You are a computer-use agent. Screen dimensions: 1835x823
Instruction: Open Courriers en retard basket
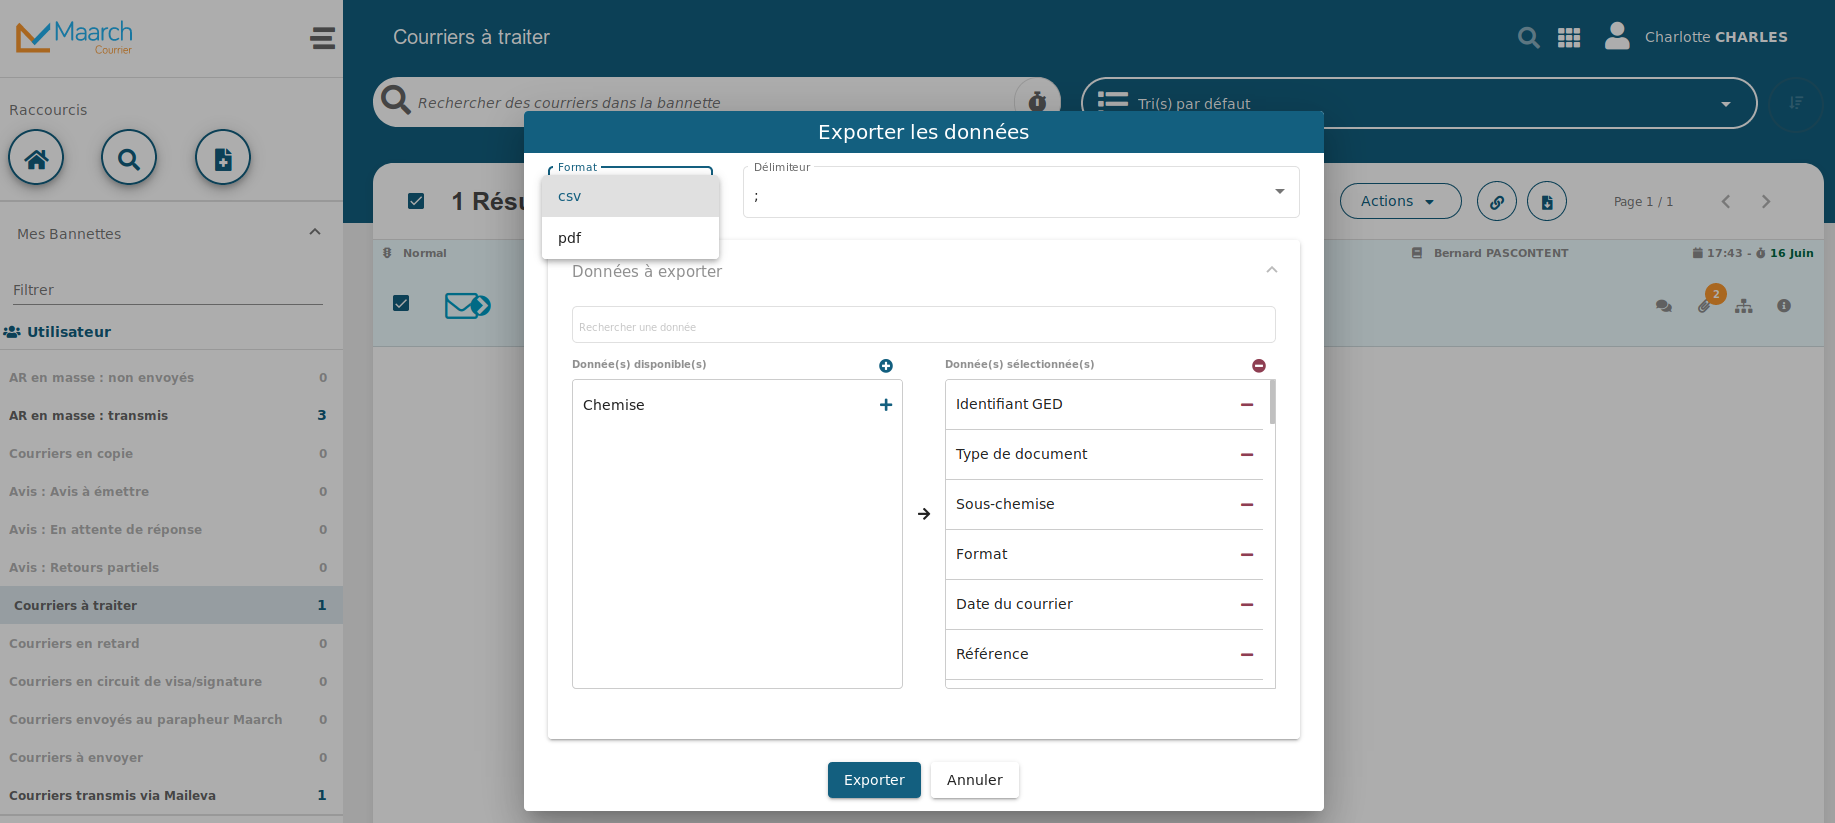pos(171,643)
